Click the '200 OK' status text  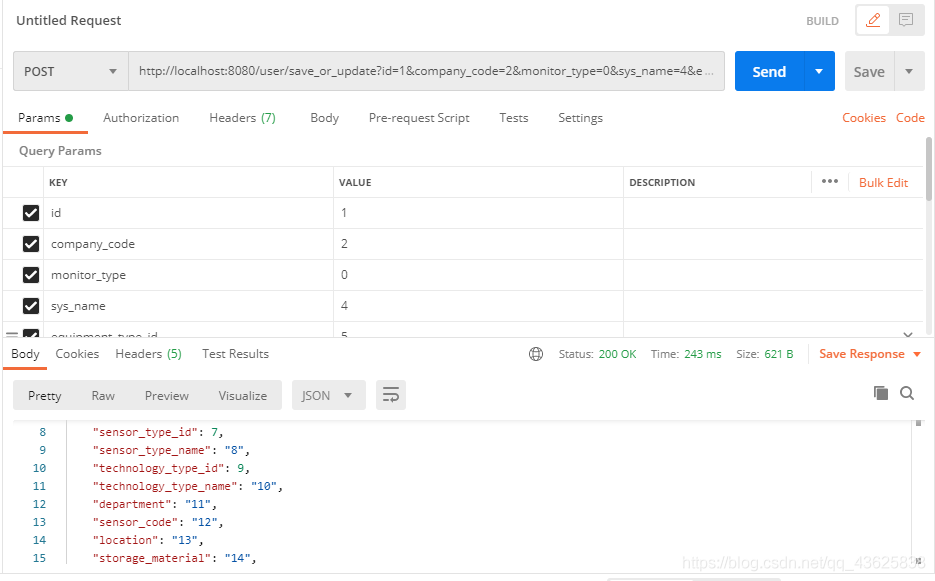[x=617, y=354]
